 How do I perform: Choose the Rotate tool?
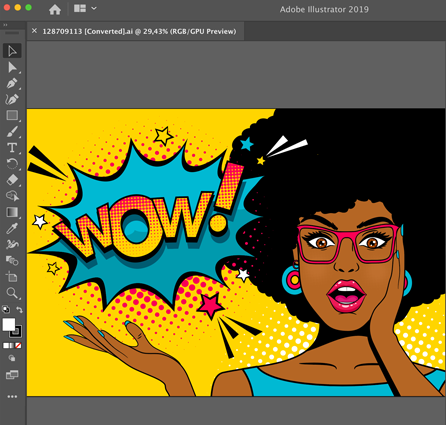12,164
